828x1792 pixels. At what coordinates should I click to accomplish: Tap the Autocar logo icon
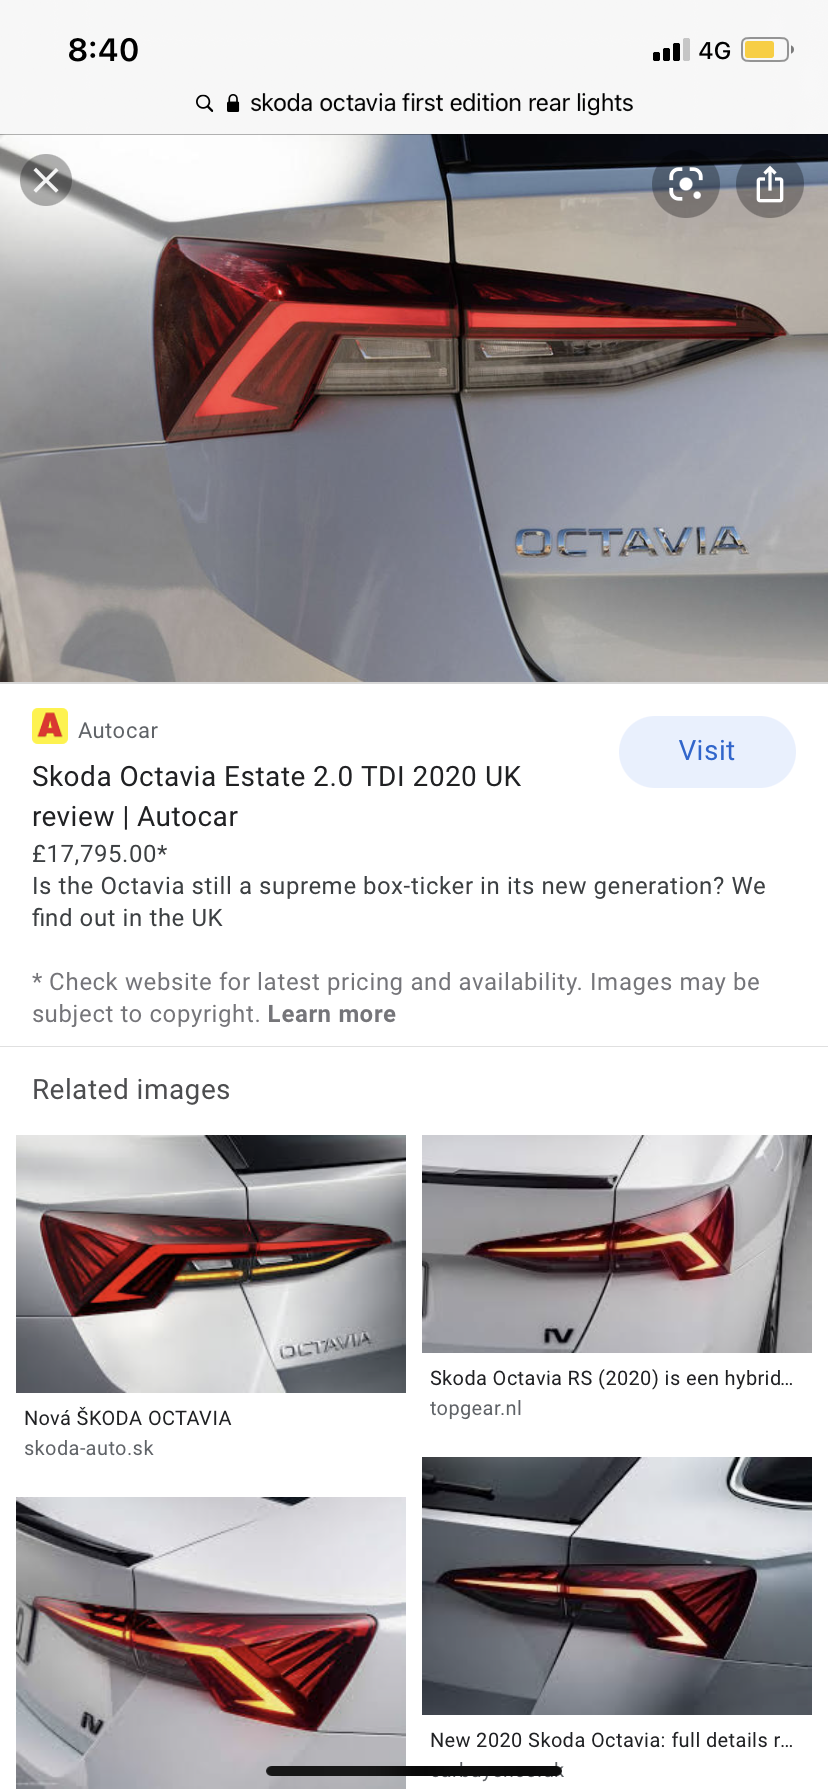pyautogui.click(x=50, y=725)
